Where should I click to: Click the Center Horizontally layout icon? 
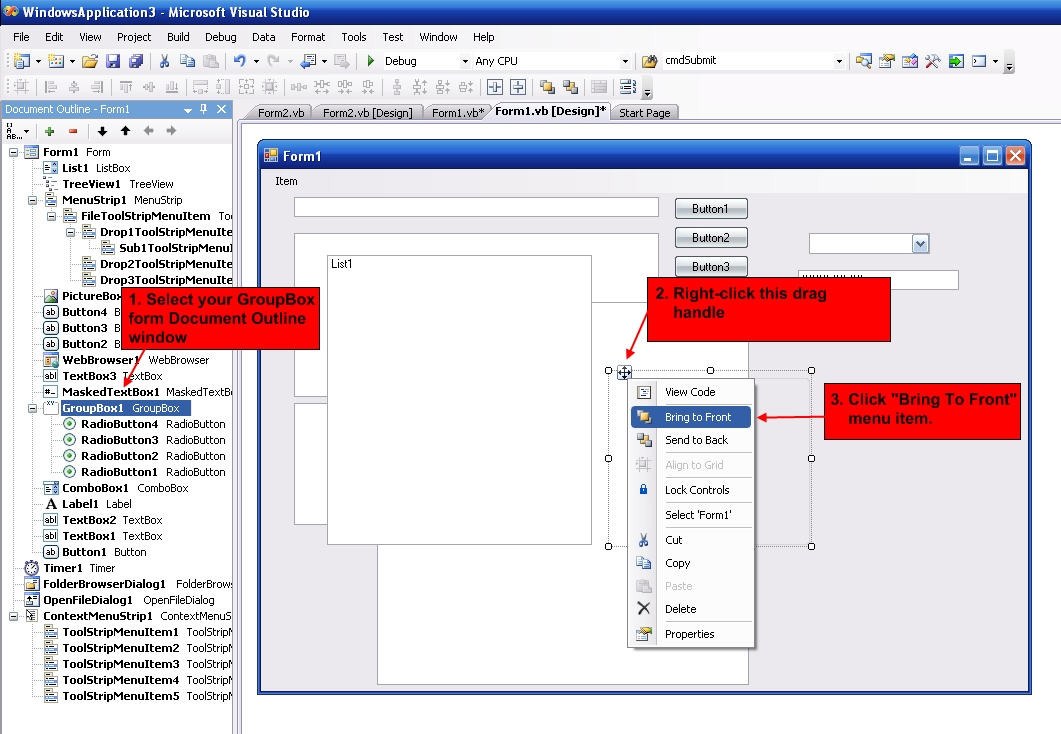pyautogui.click(x=495, y=87)
